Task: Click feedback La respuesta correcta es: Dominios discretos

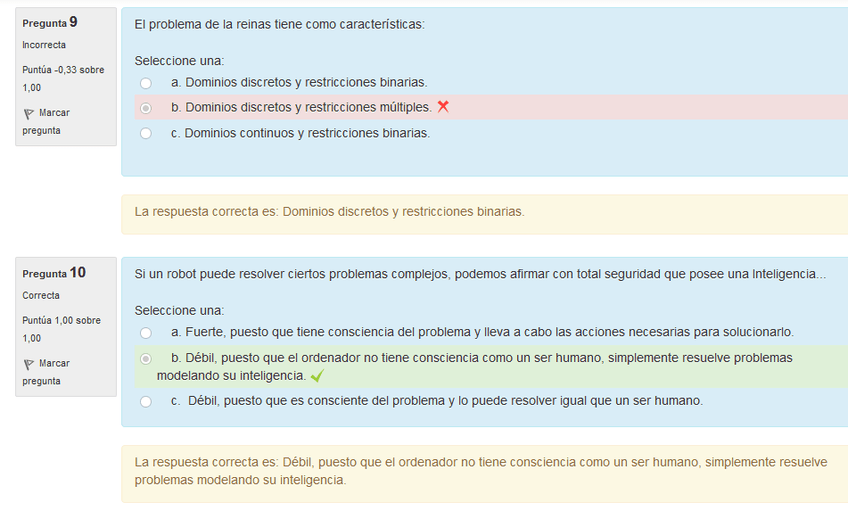Action: click(329, 211)
